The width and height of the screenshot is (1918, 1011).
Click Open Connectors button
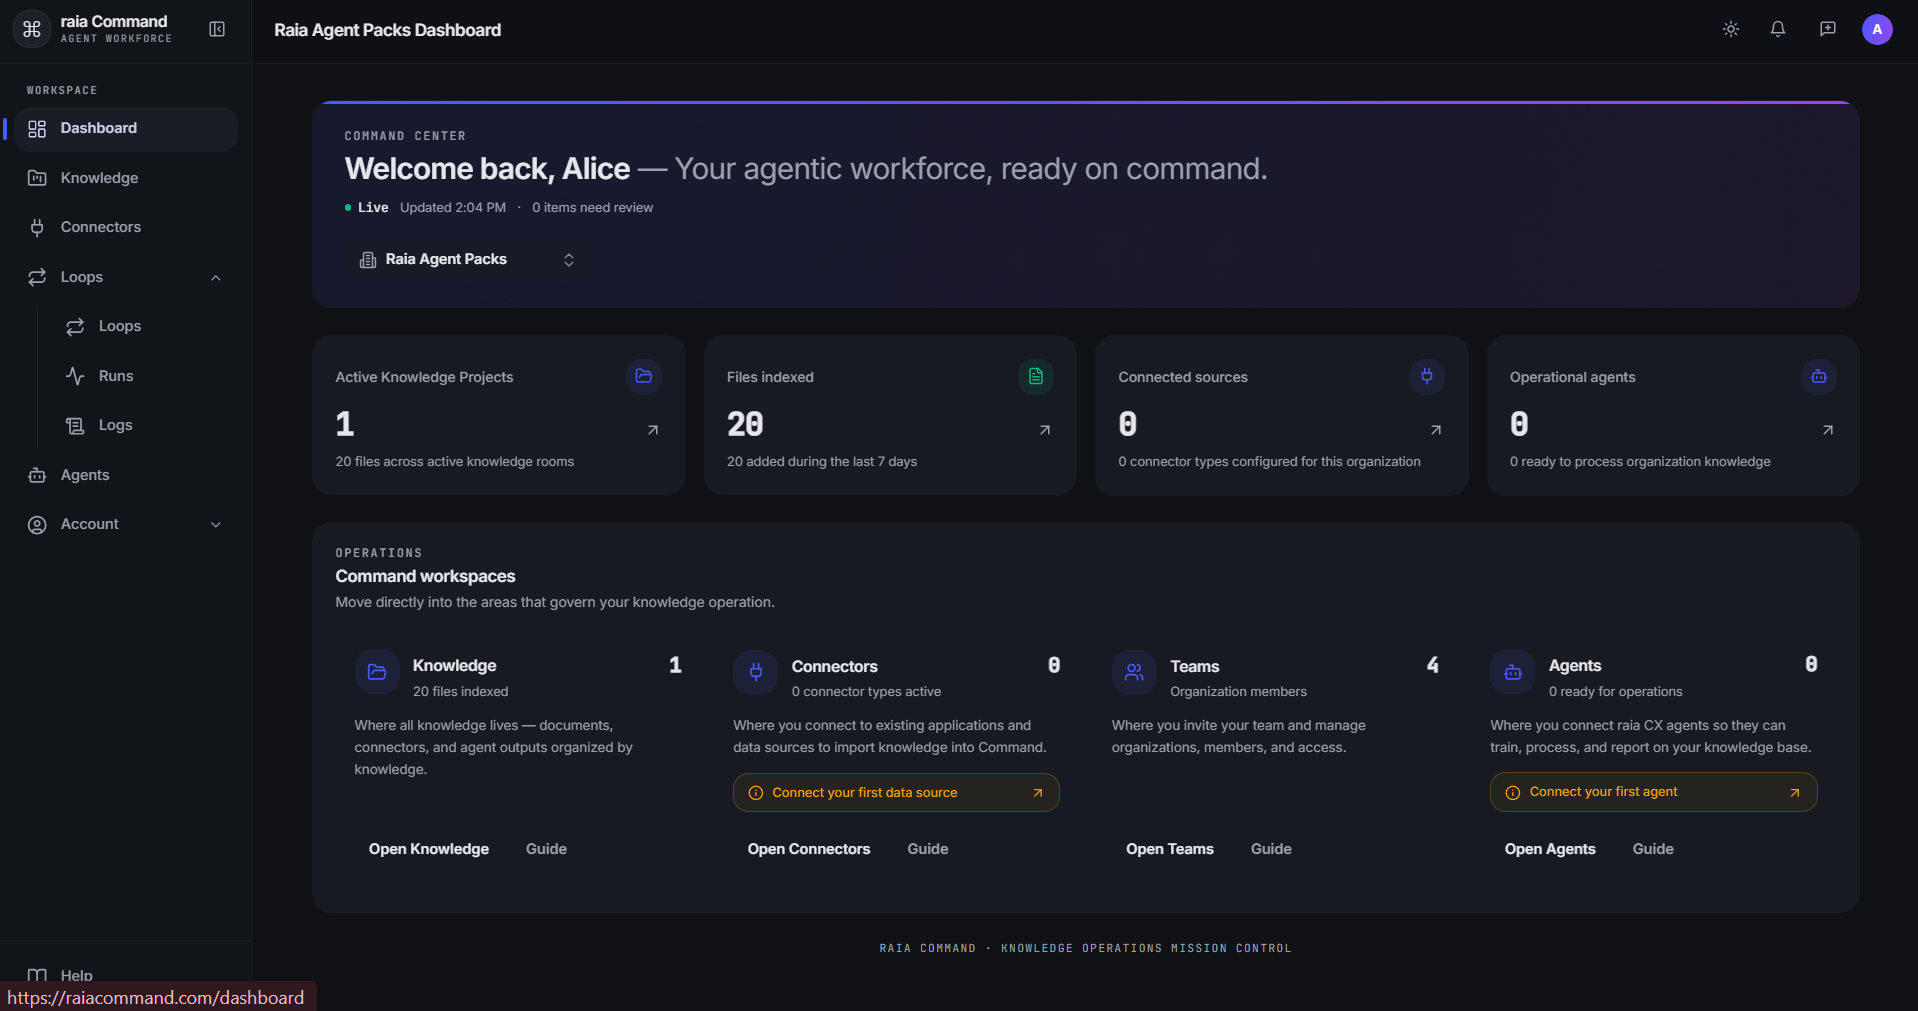pos(809,849)
